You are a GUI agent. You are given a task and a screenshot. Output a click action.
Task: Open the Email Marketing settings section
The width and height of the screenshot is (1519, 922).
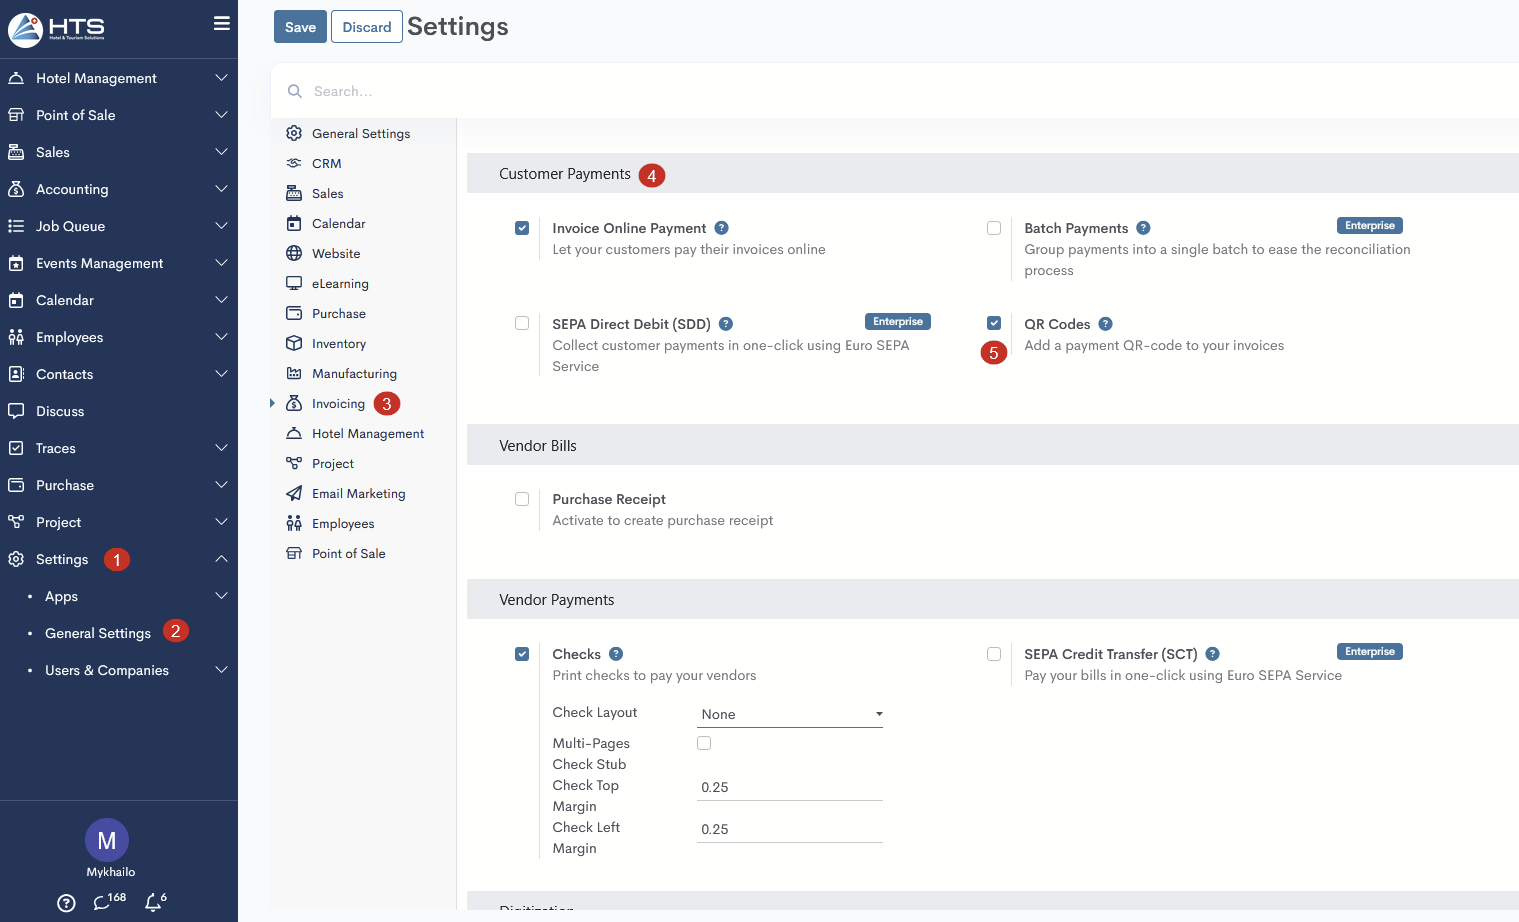[358, 494]
